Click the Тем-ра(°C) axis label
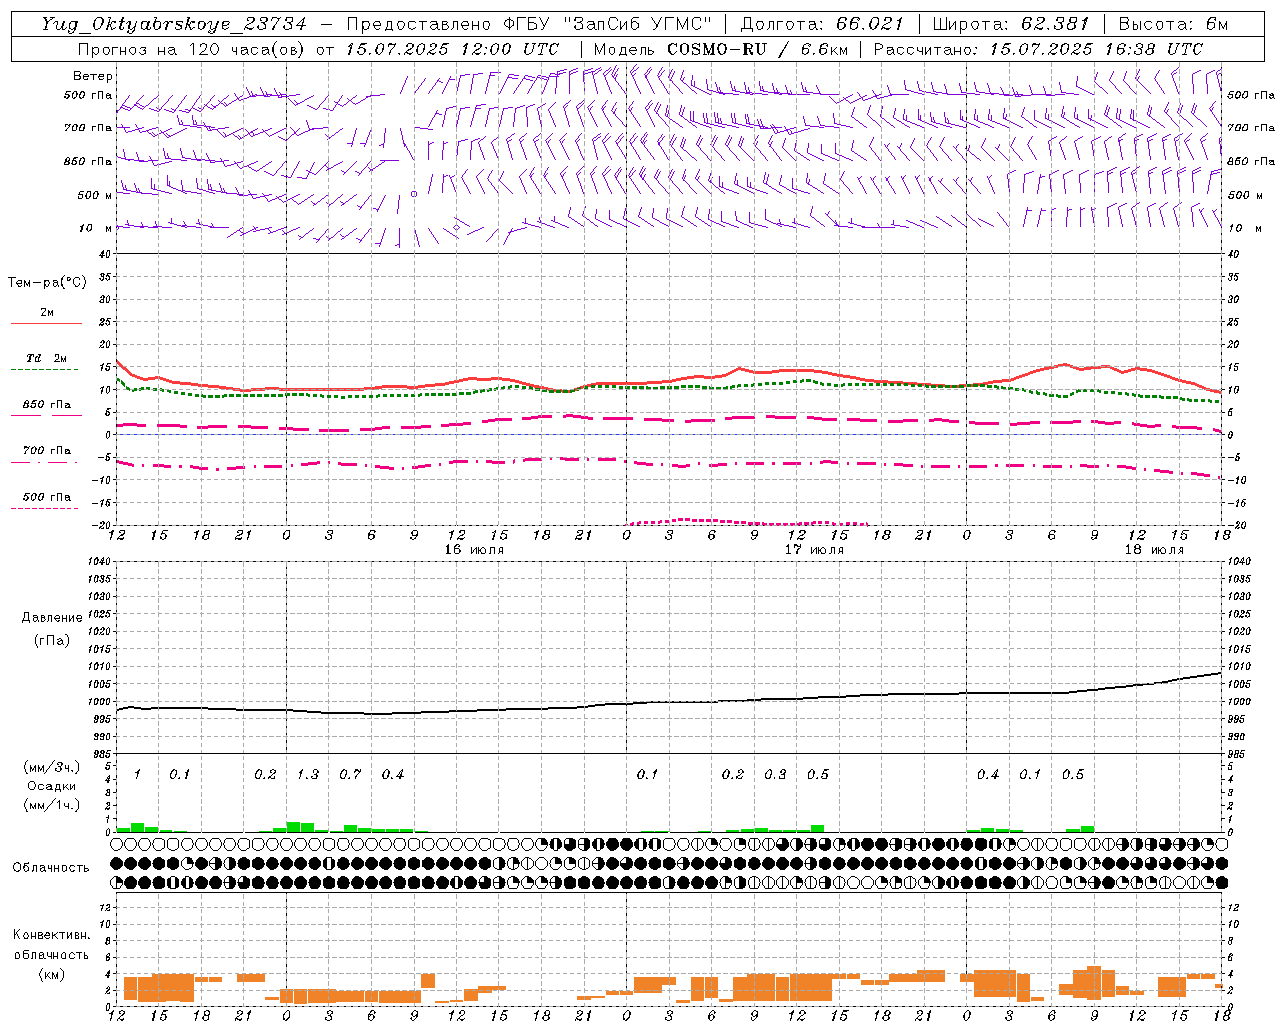The height and width of the screenshot is (1024, 1280). [x=47, y=283]
